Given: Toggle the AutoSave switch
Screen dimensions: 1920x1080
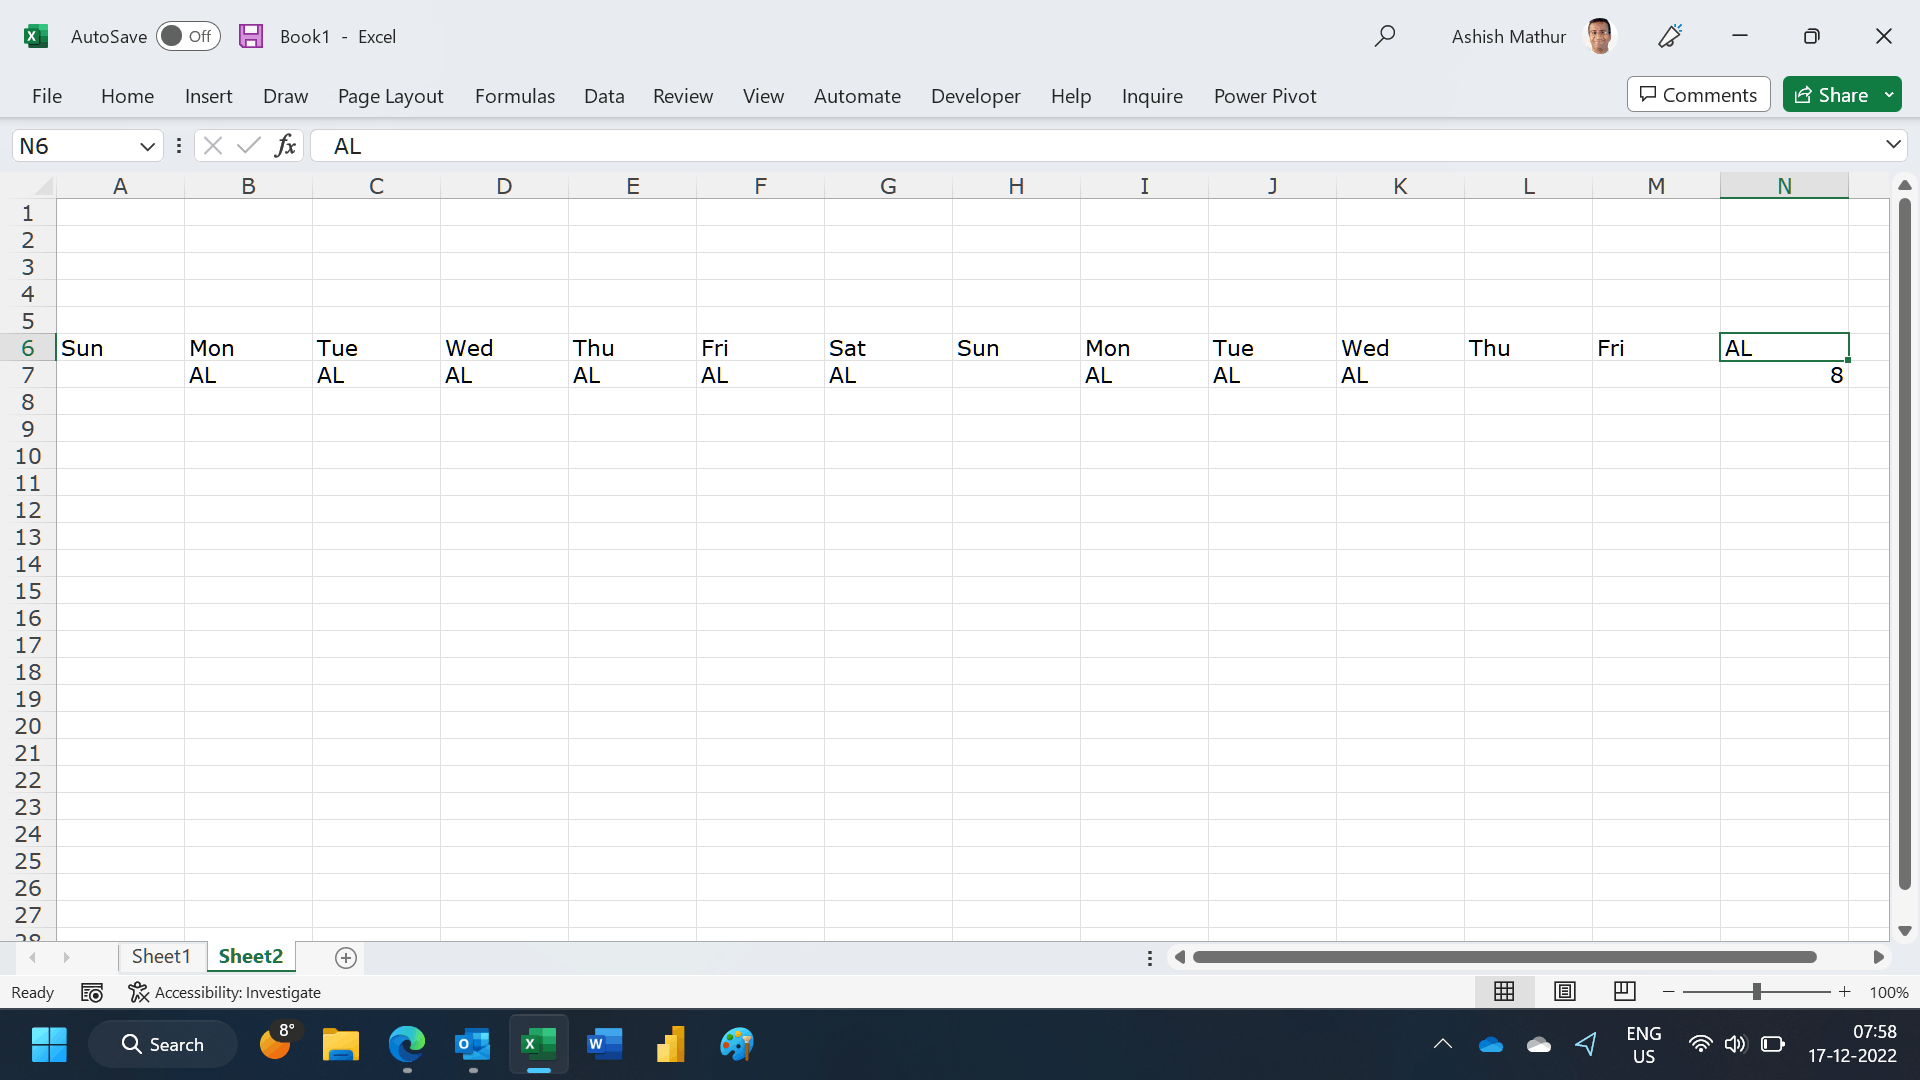Looking at the screenshot, I should tap(188, 37).
